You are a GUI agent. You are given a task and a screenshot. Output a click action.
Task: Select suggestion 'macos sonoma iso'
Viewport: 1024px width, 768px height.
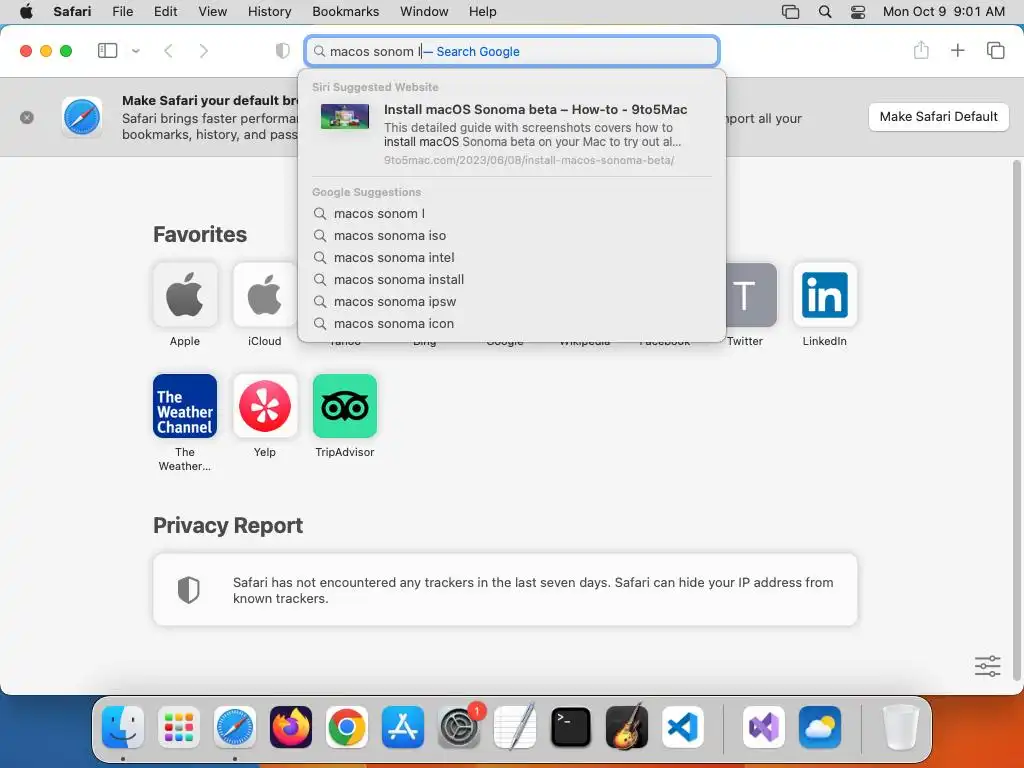point(512,236)
